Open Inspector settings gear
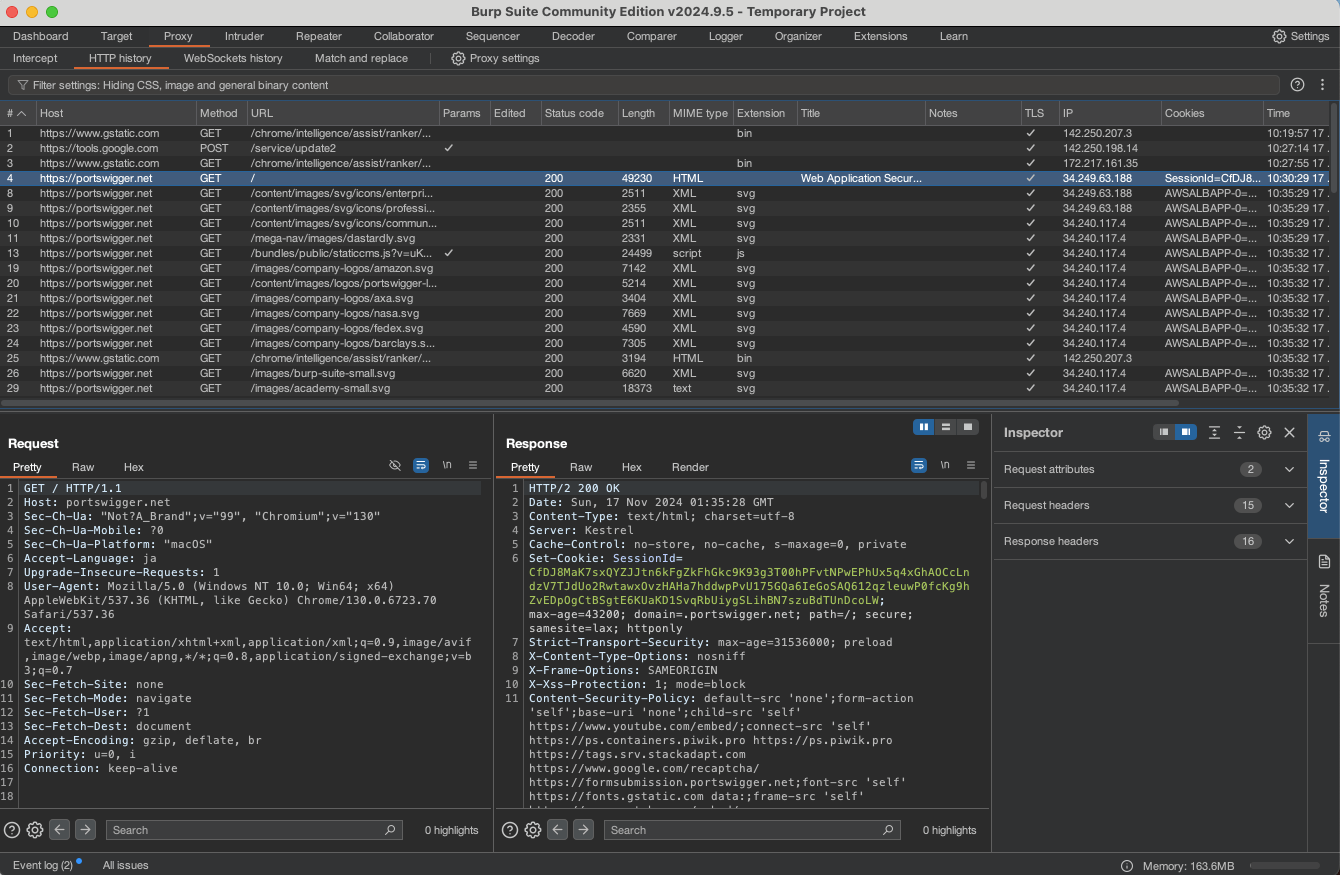The width and height of the screenshot is (1340, 875). point(1263,432)
